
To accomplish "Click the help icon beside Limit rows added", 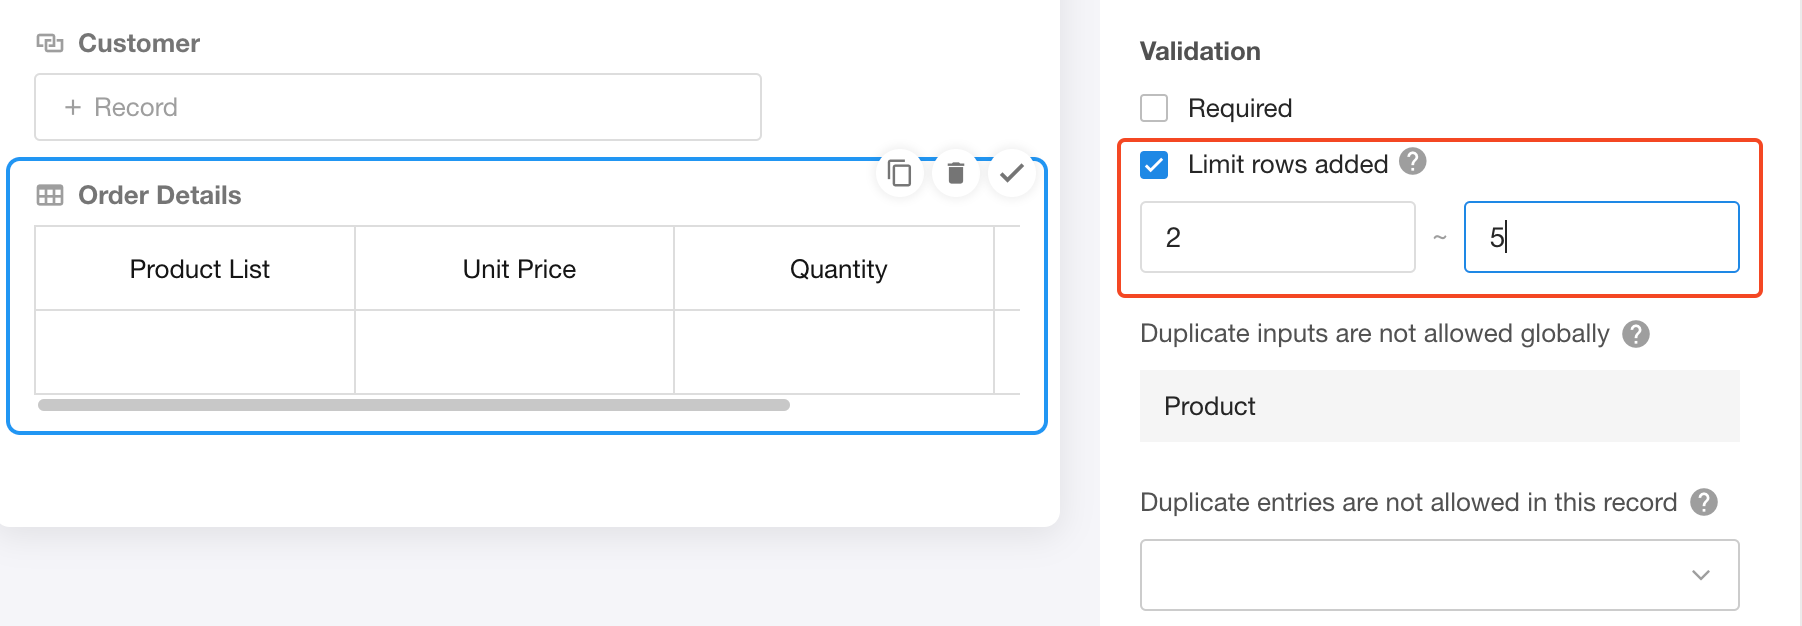I will [1412, 161].
